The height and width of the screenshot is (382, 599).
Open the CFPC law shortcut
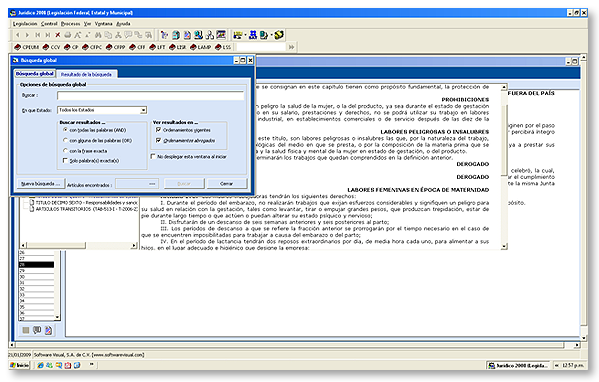point(92,47)
